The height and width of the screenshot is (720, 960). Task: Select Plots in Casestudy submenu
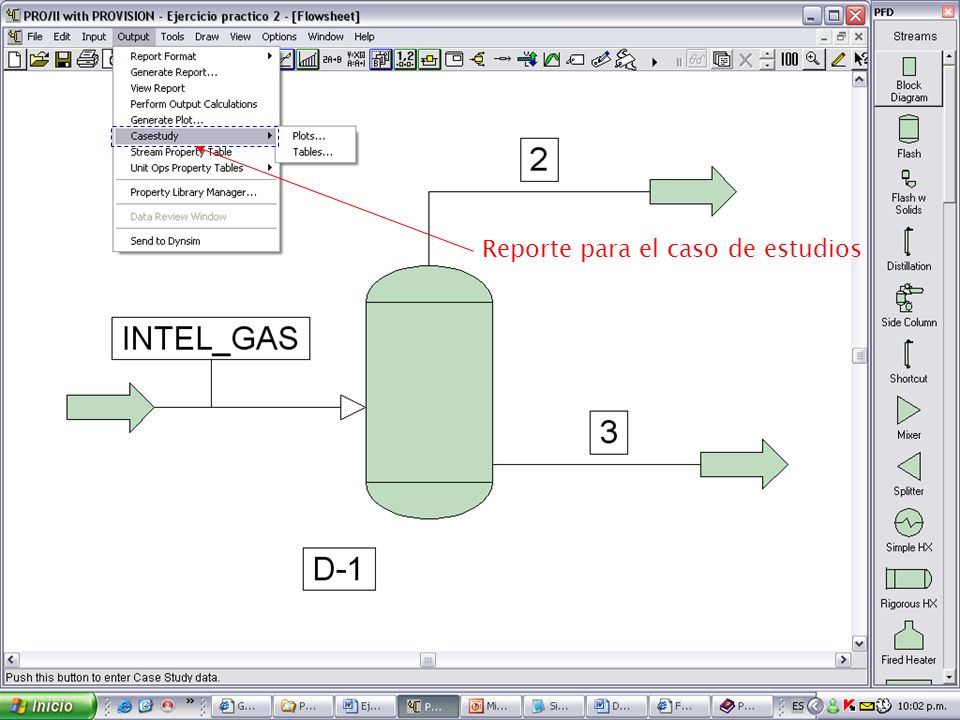pyautogui.click(x=316, y=136)
